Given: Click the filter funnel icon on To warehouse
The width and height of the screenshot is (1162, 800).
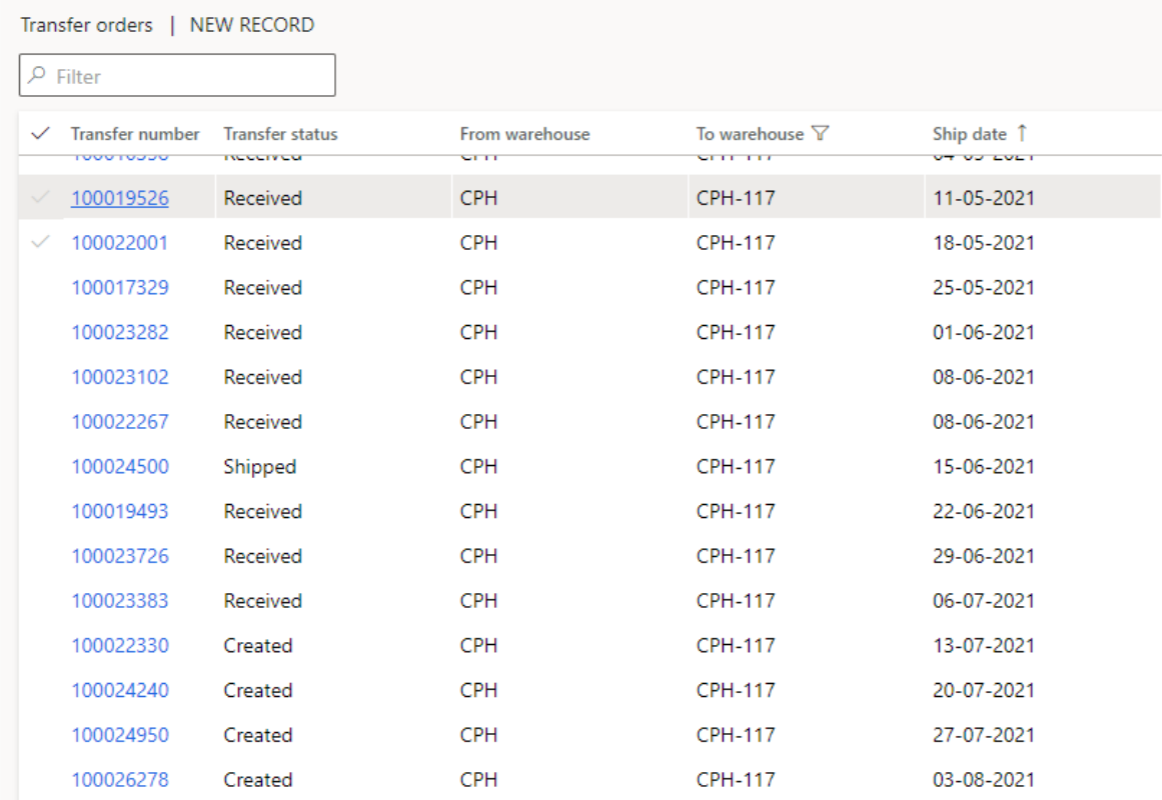Looking at the screenshot, I should pos(820,134).
